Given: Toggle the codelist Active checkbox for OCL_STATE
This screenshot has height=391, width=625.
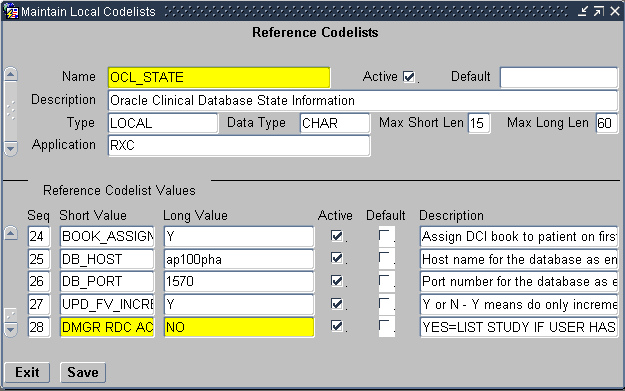Looking at the screenshot, I should pos(409,77).
